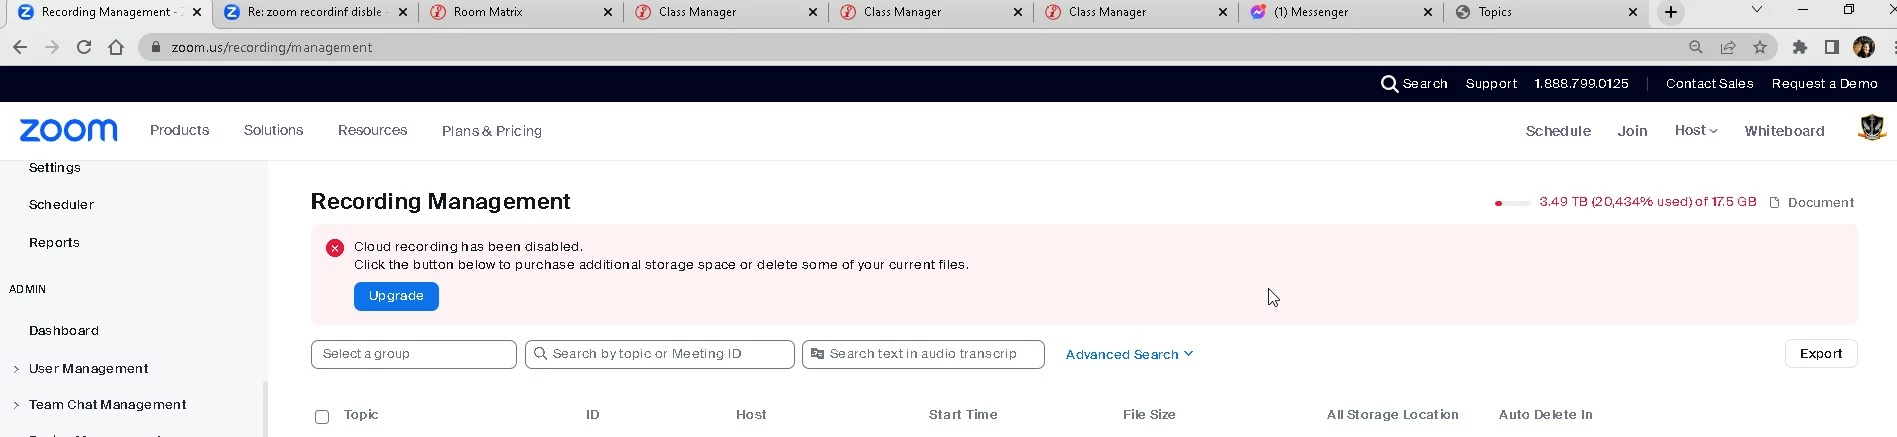
Task: Click Search in the top black bar
Action: [x=1414, y=84]
